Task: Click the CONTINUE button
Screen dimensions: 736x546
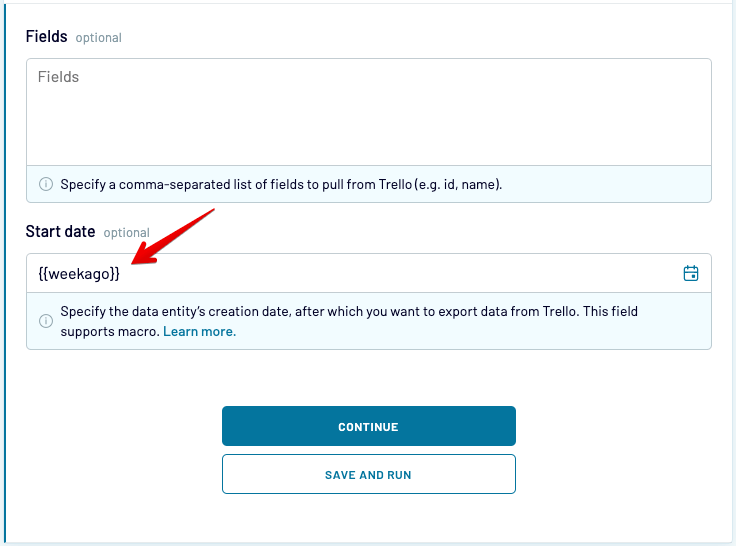Action: click(369, 426)
